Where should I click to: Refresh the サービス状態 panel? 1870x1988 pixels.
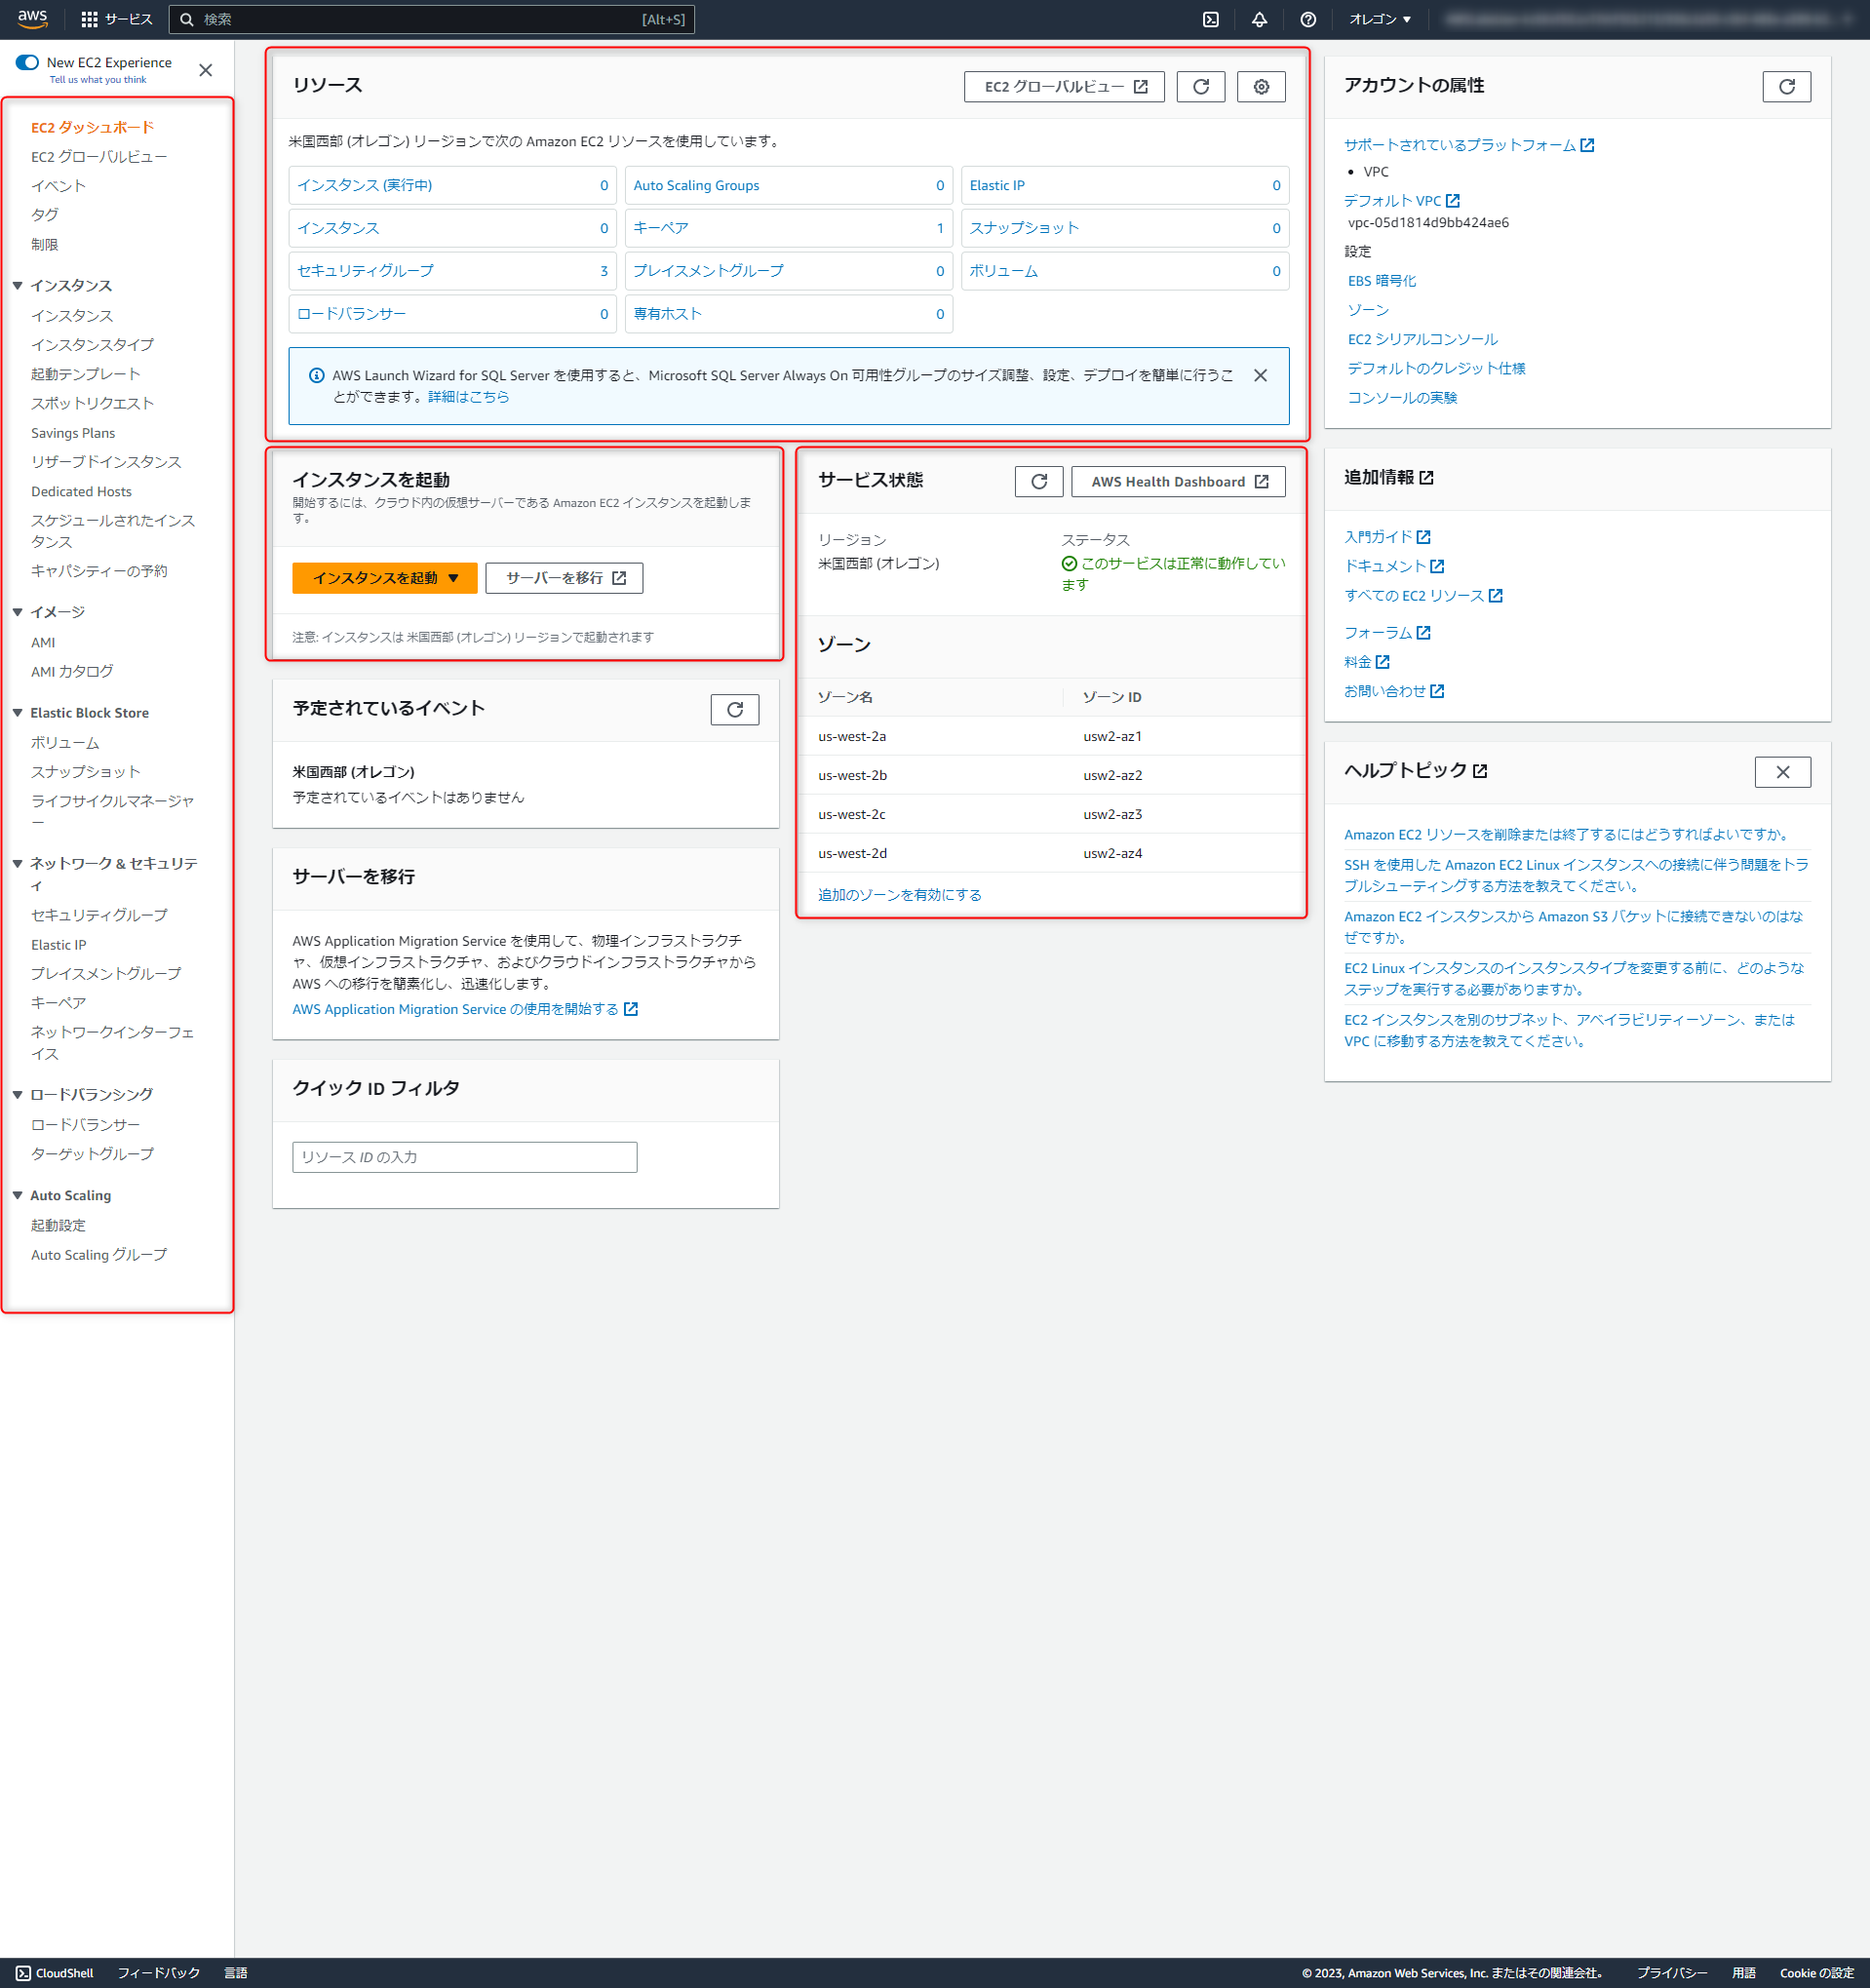(x=1038, y=481)
